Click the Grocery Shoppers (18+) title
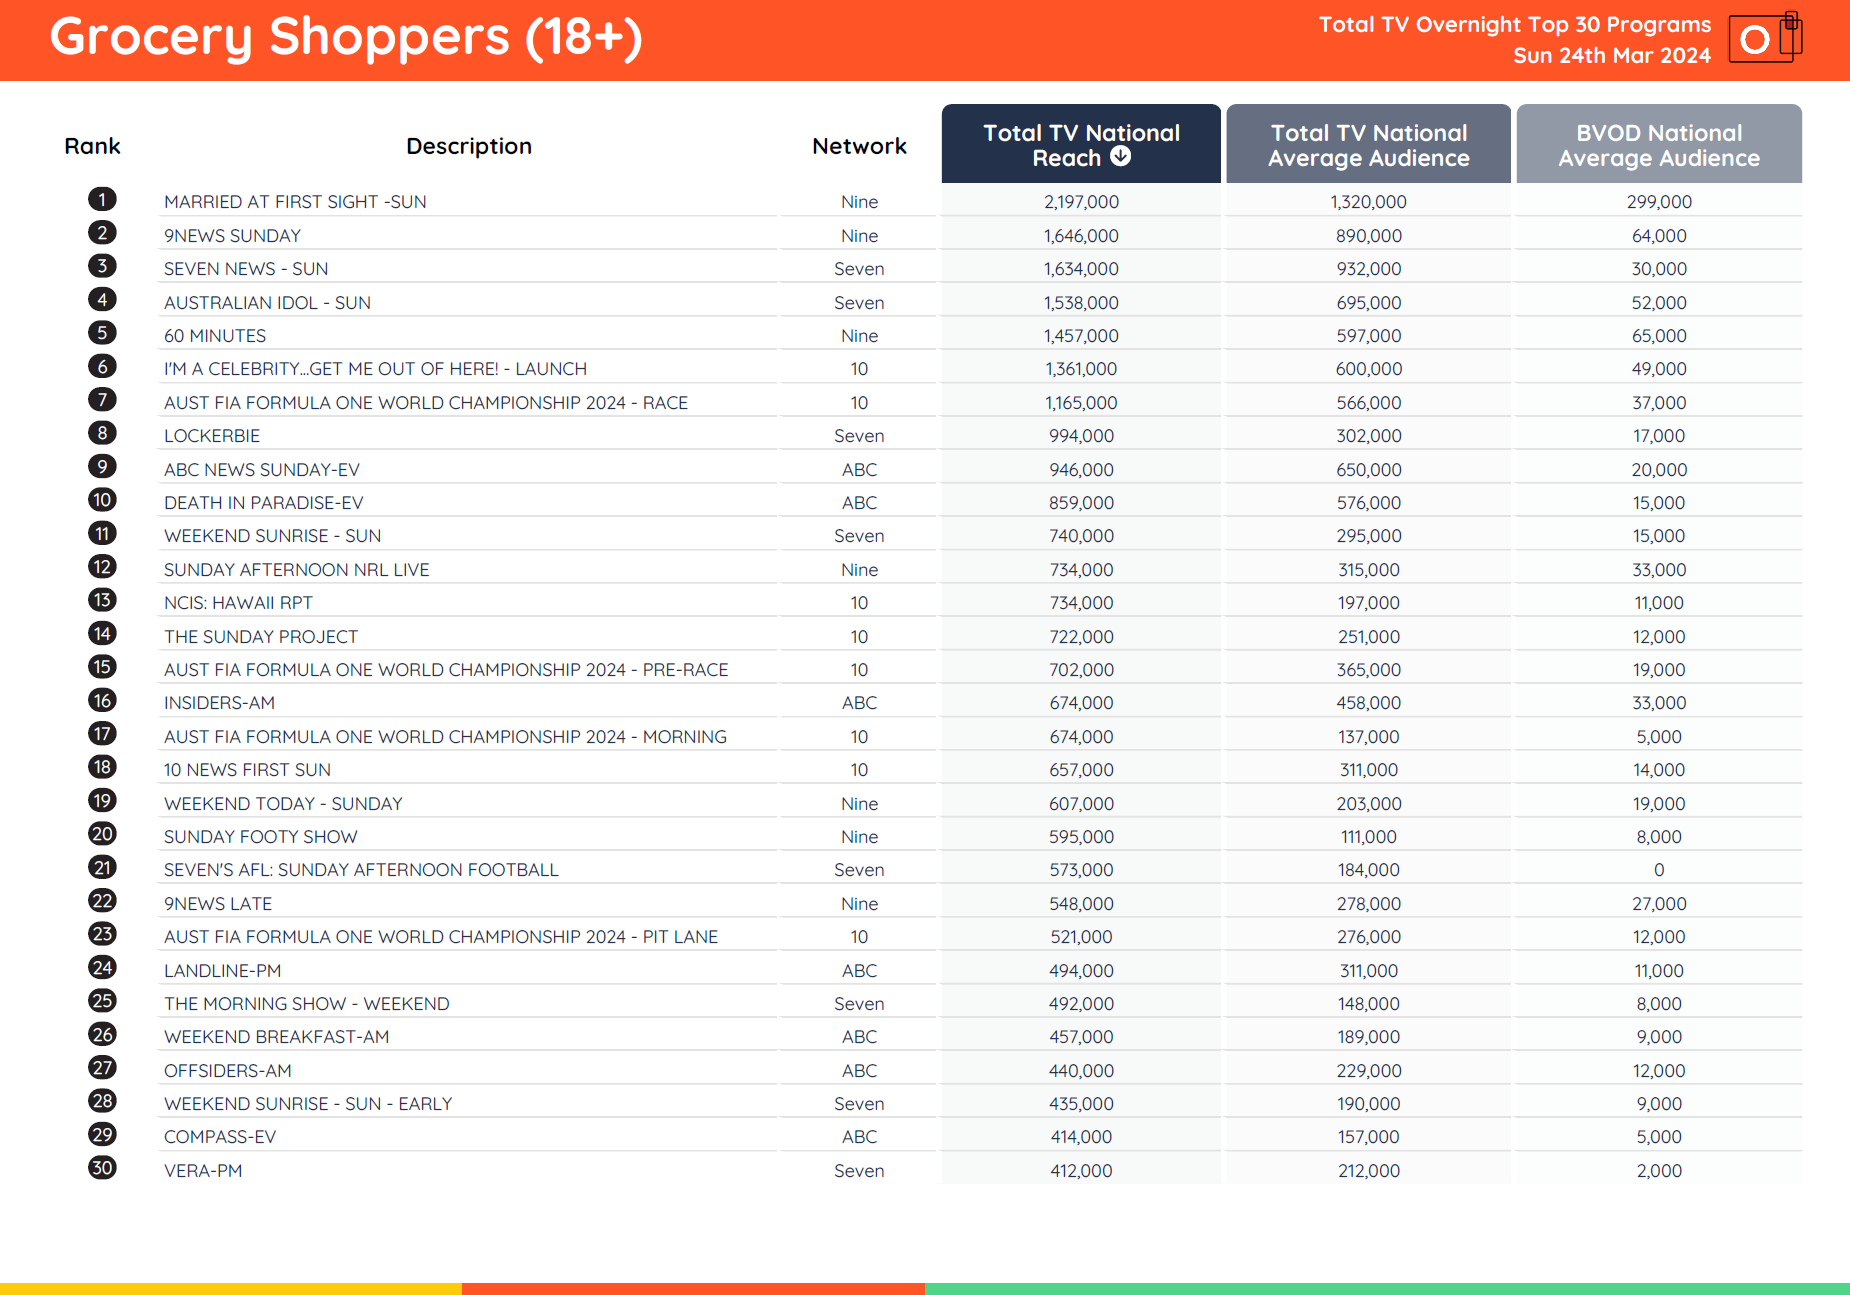Screen dimensions: 1850x1295 pos(346,37)
